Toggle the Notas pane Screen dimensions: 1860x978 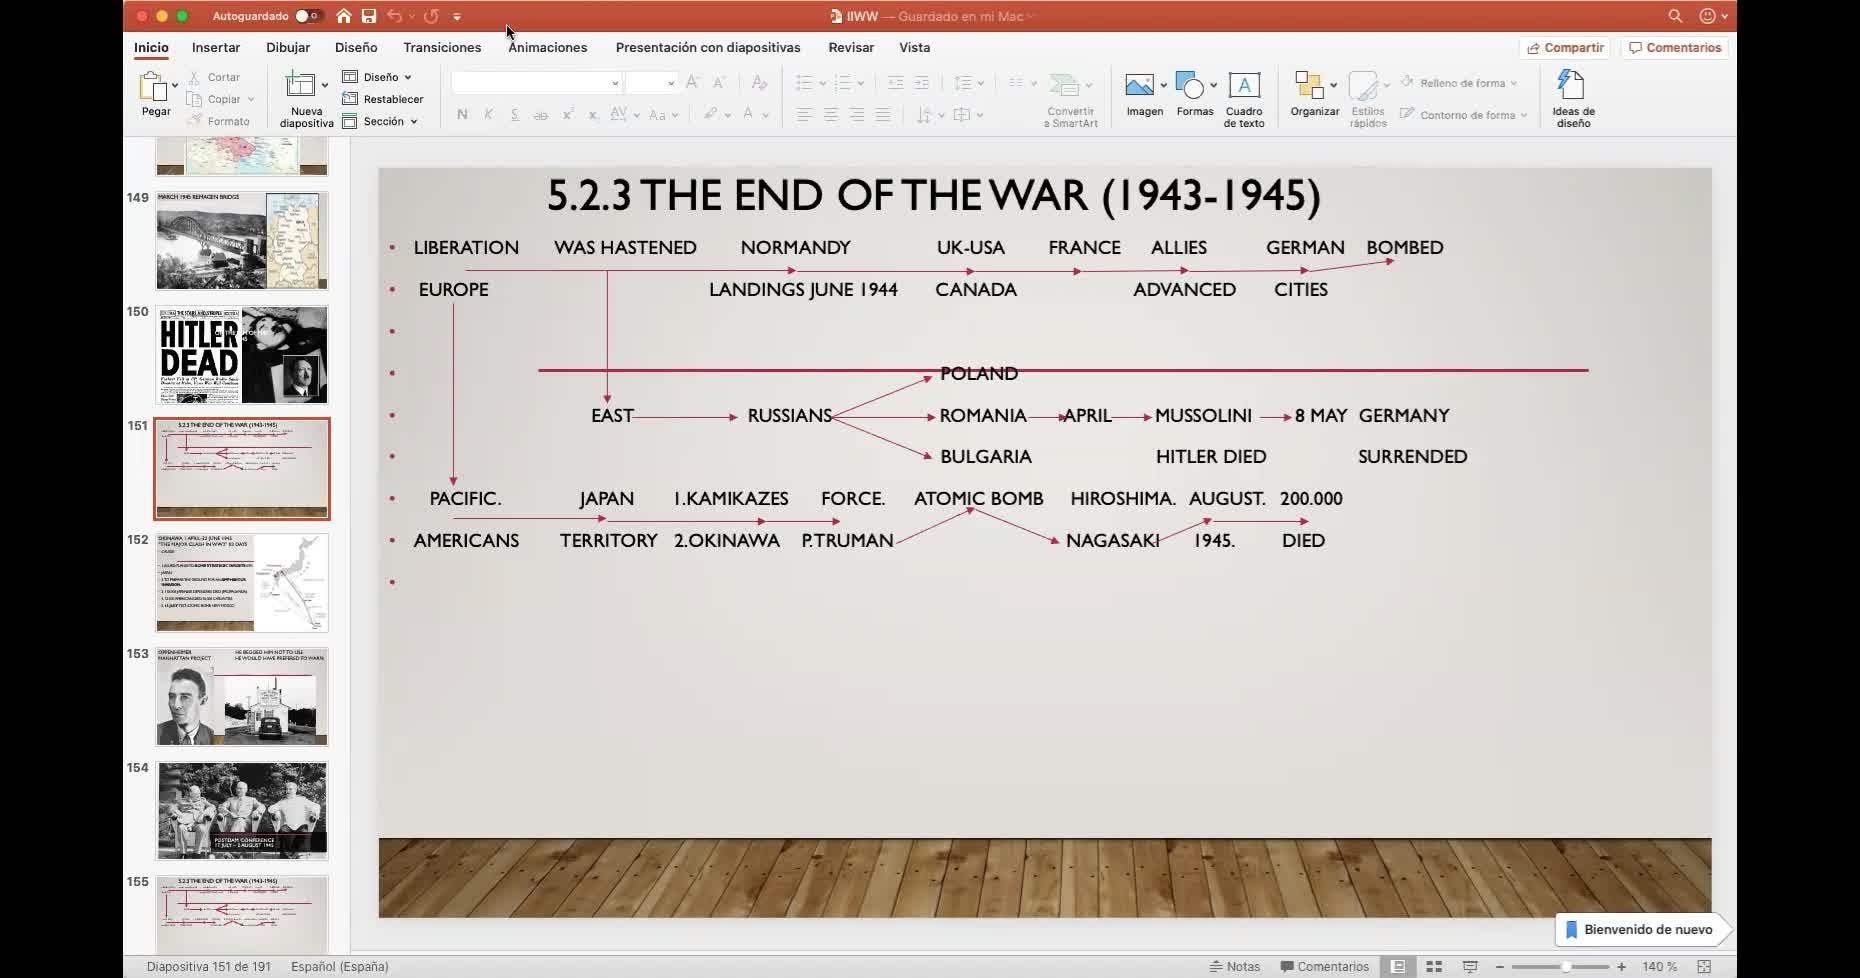pyautogui.click(x=1235, y=967)
